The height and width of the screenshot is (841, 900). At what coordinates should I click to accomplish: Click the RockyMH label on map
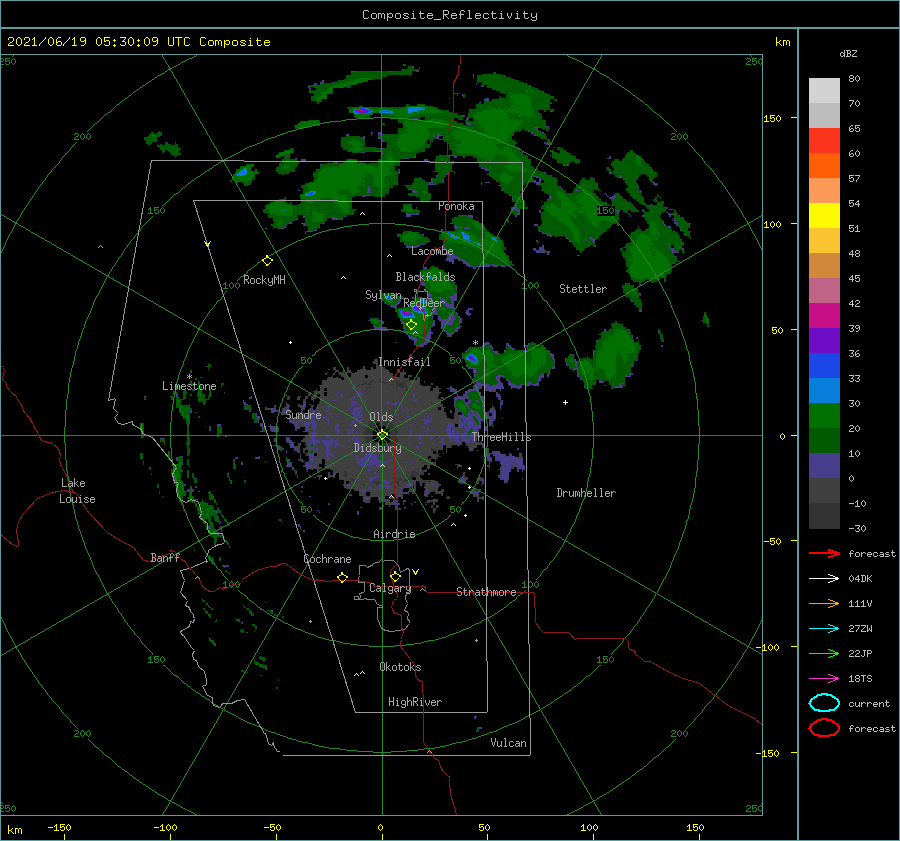(x=264, y=280)
